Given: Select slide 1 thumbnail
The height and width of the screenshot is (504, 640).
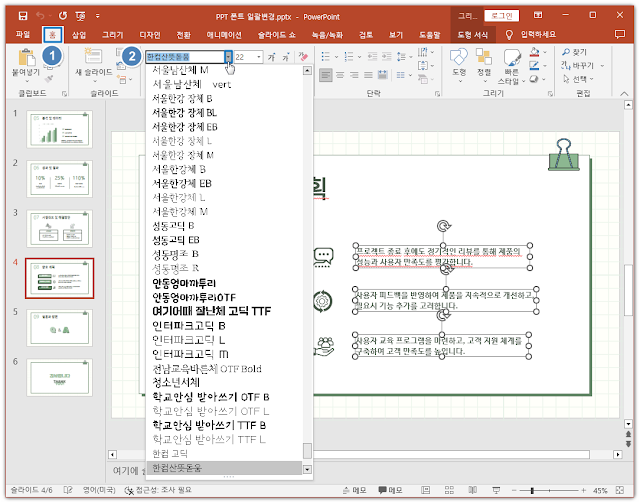Looking at the screenshot, I should coord(60,129).
